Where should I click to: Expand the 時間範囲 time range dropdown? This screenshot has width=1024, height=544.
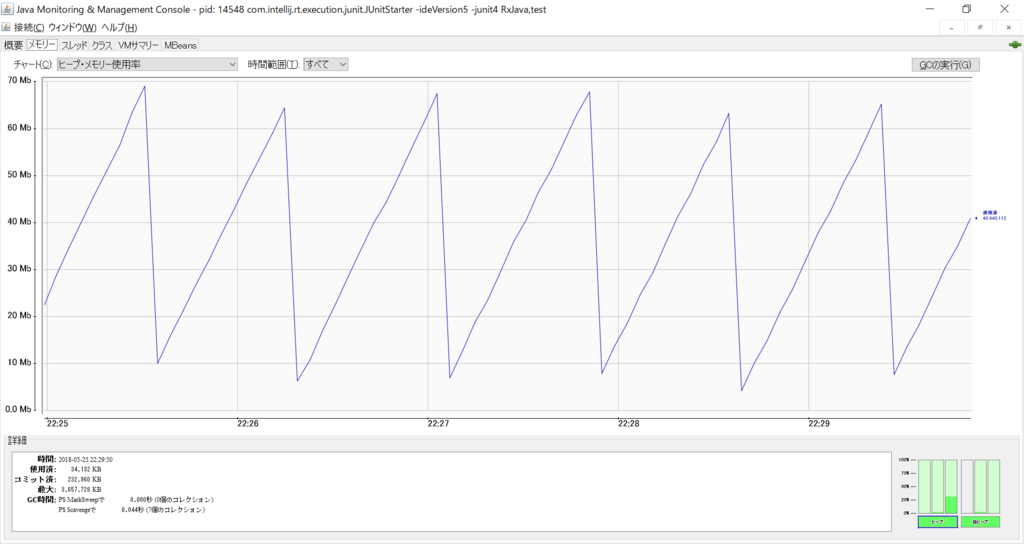point(326,64)
